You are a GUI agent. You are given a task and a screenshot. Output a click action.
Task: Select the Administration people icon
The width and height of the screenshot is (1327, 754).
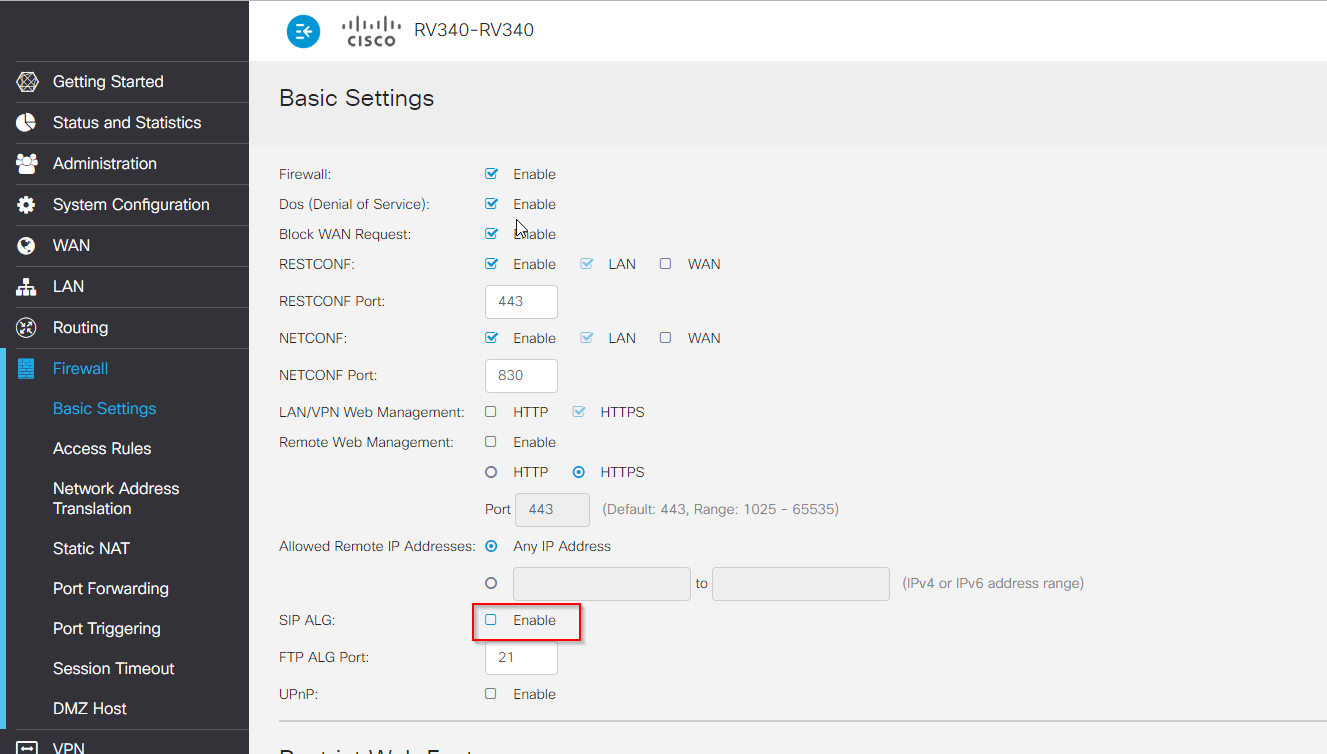click(x=27, y=163)
